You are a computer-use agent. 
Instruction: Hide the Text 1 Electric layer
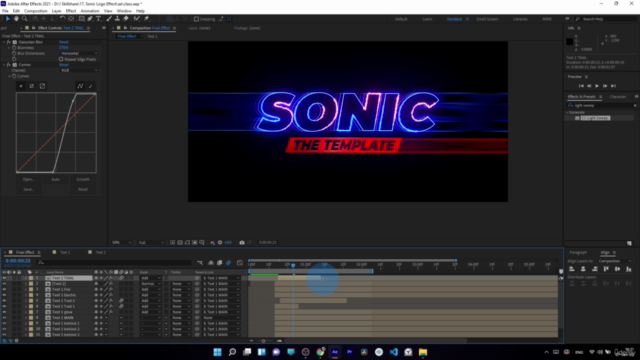4,295
